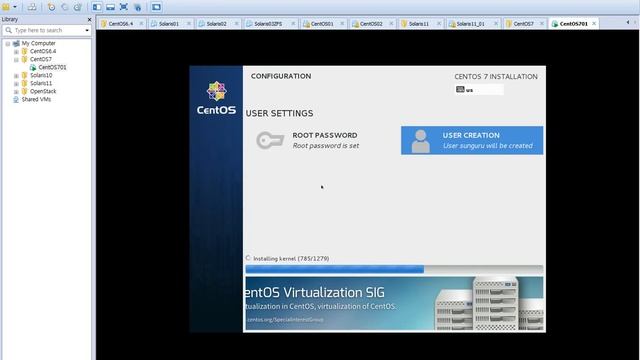Enter full screen mode icon
Viewport: 640px width, 360px height.
(124, 7)
